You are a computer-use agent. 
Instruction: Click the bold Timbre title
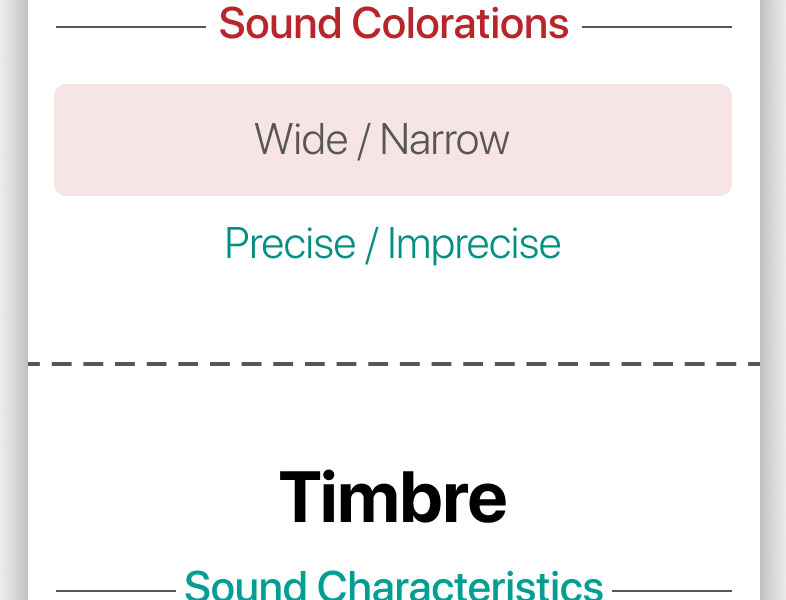pyautogui.click(x=393, y=497)
